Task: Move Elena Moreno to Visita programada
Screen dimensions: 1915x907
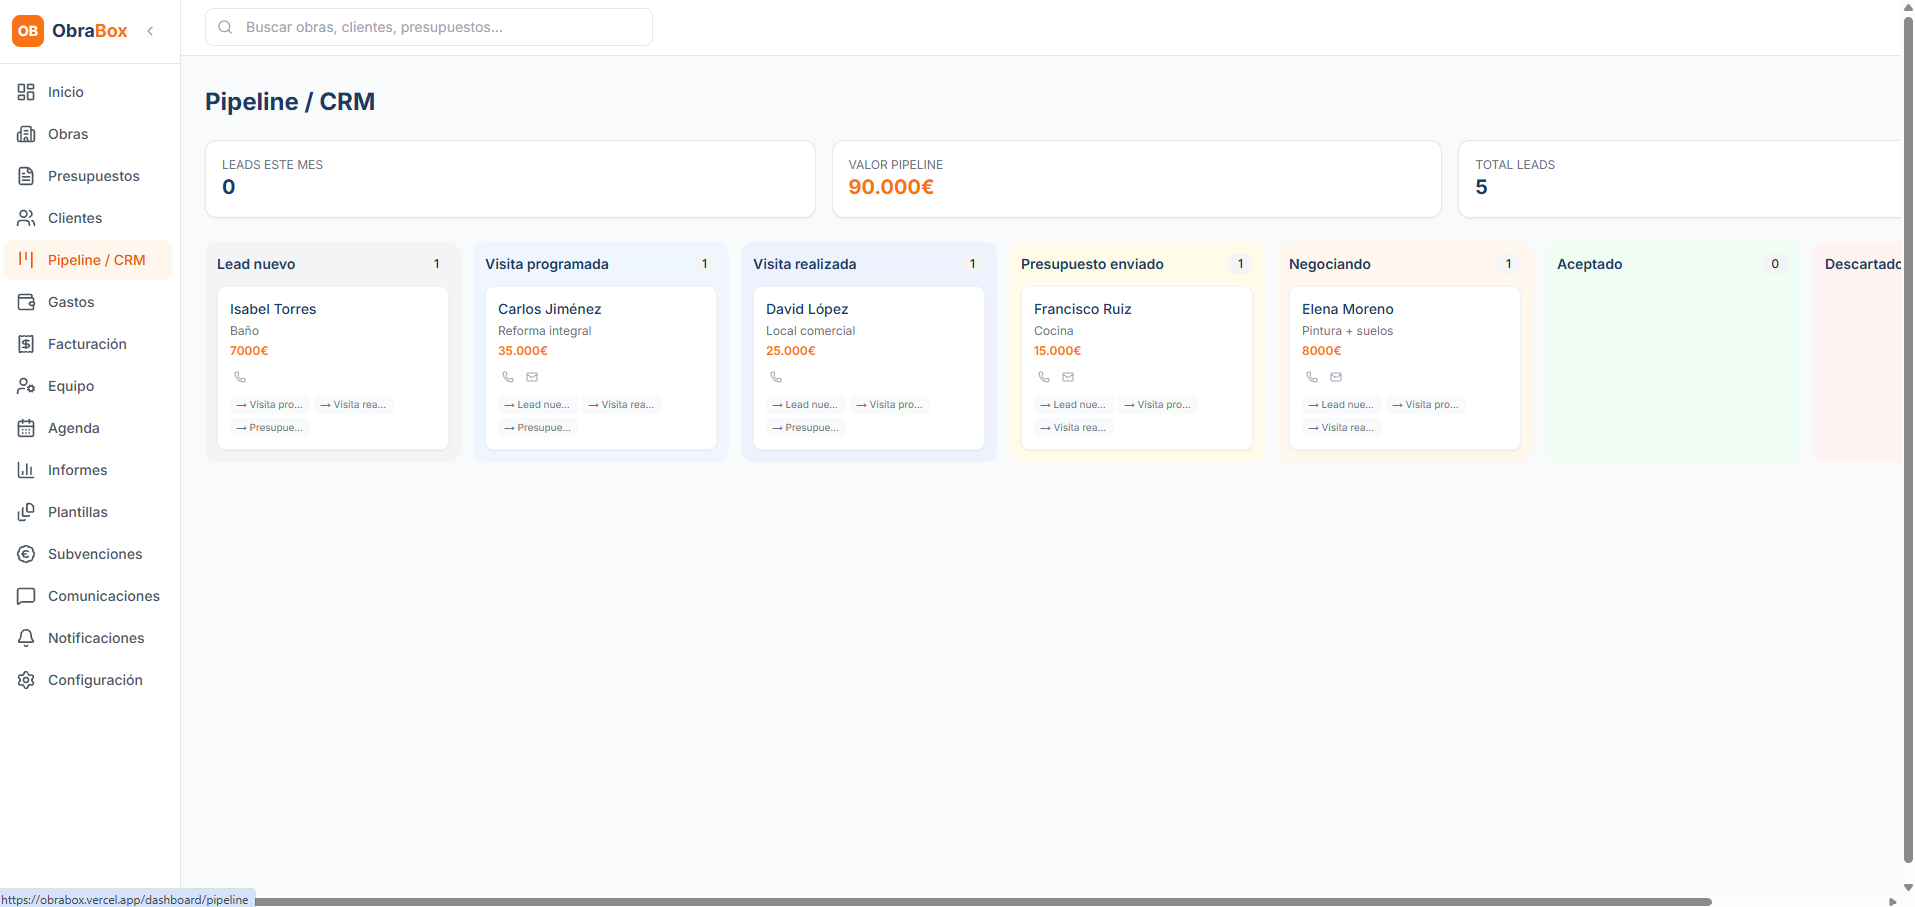Action: (x=1426, y=405)
